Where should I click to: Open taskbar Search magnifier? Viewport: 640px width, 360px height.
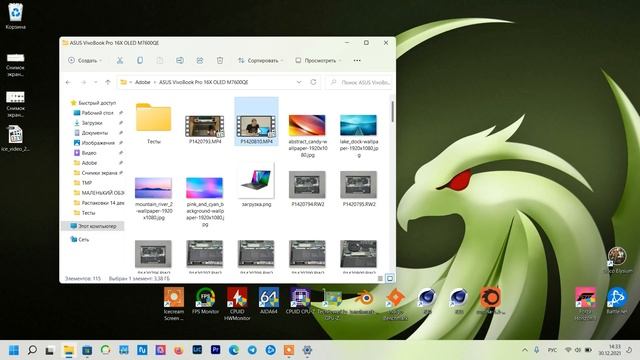(x=32, y=350)
